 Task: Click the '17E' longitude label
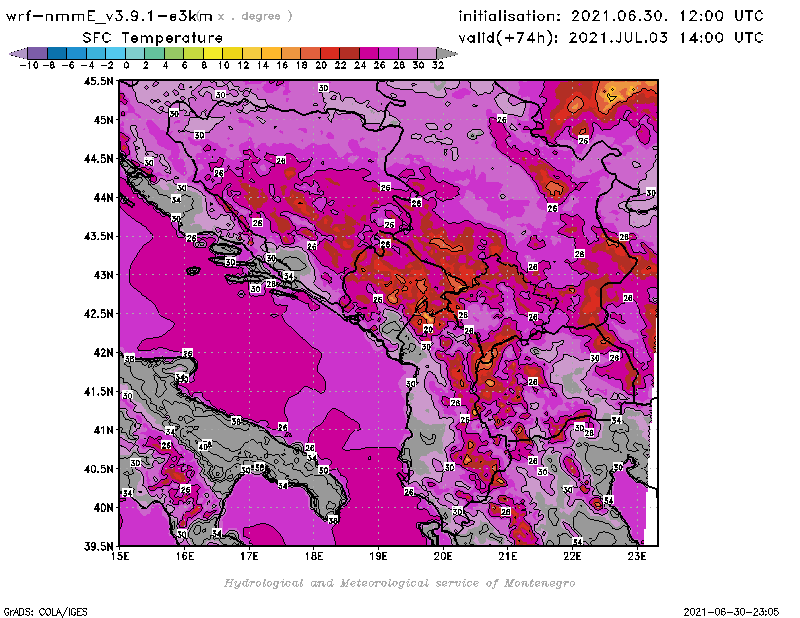249,556
